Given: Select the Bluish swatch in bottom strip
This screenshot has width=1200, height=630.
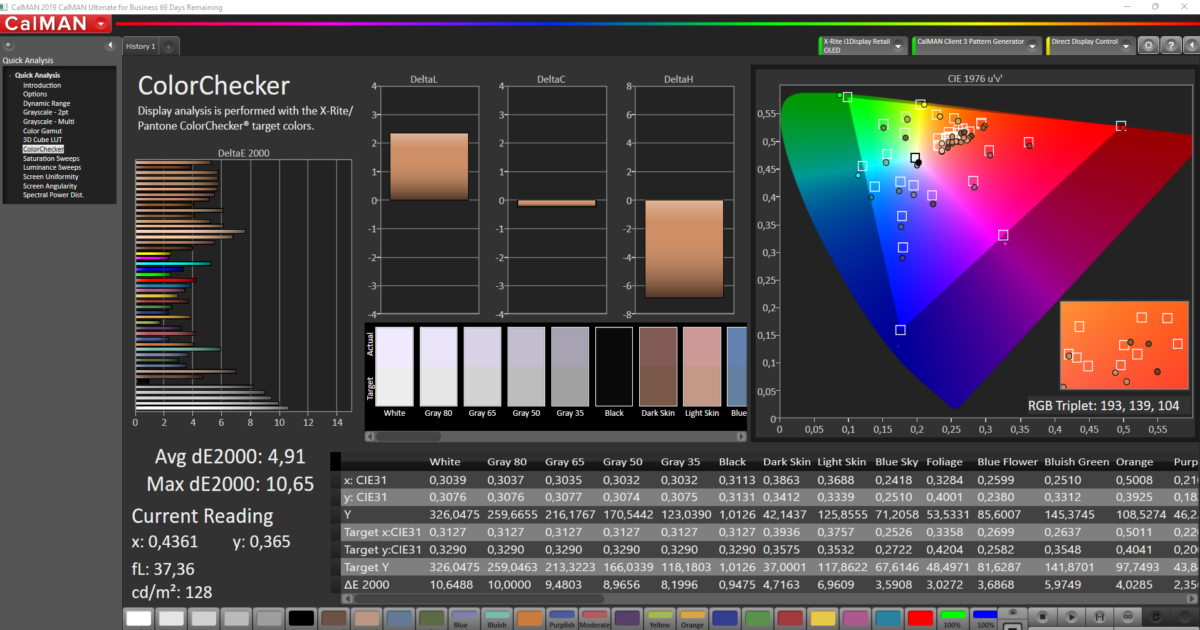Looking at the screenshot, I should [496, 618].
